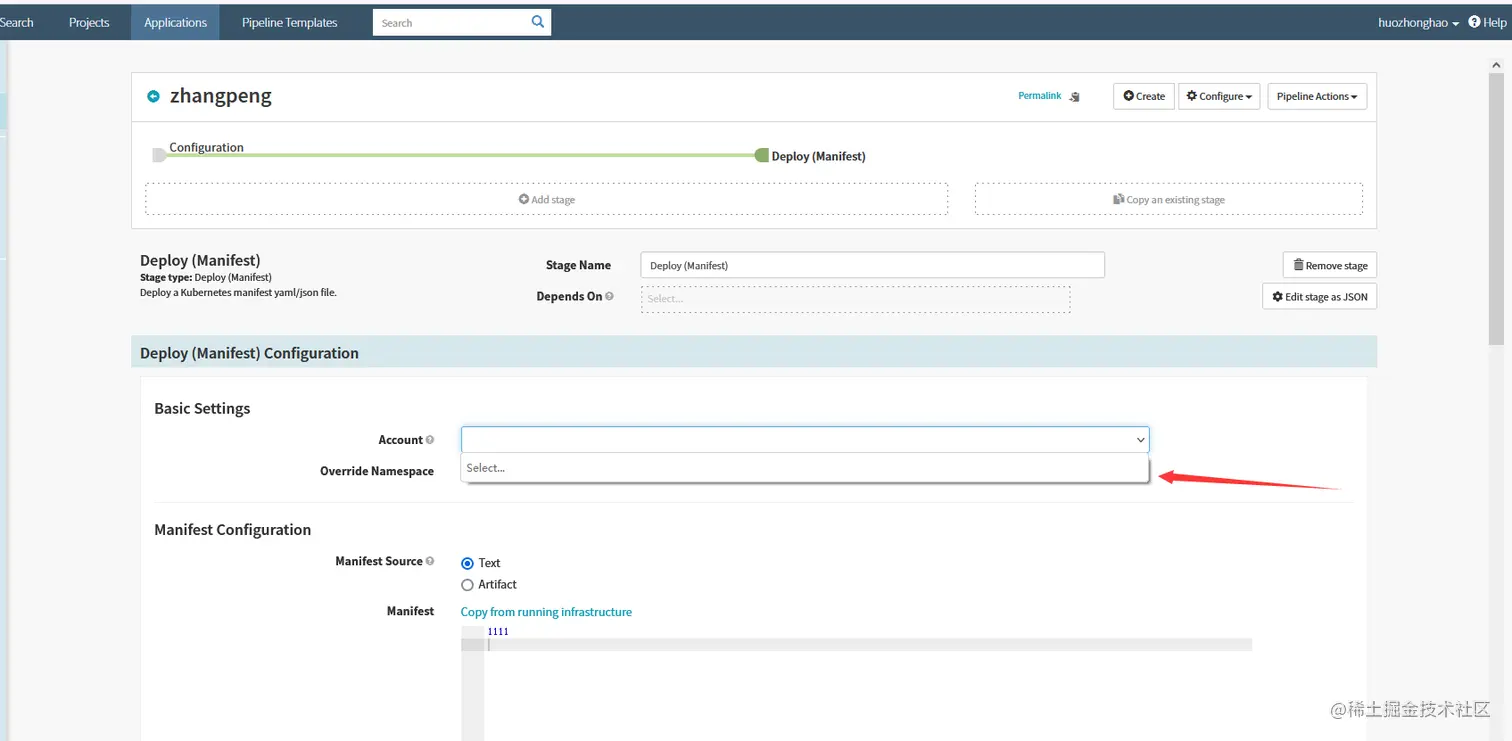1512x741 pixels.
Task: Expand the Account combo box
Action: pyautogui.click(x=805, y=440)
